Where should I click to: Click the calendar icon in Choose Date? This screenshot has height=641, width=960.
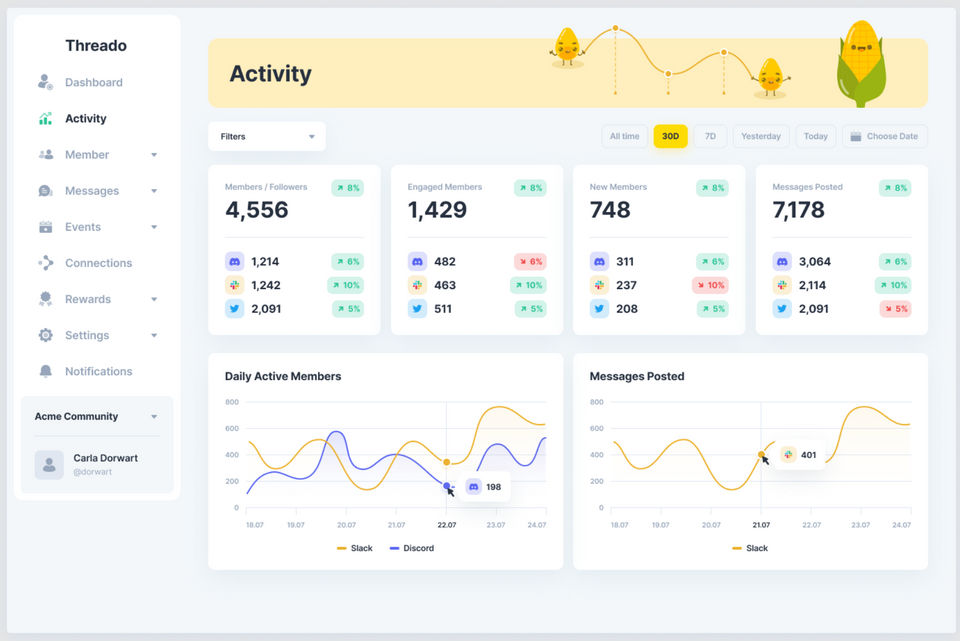[x=855, y=136]
